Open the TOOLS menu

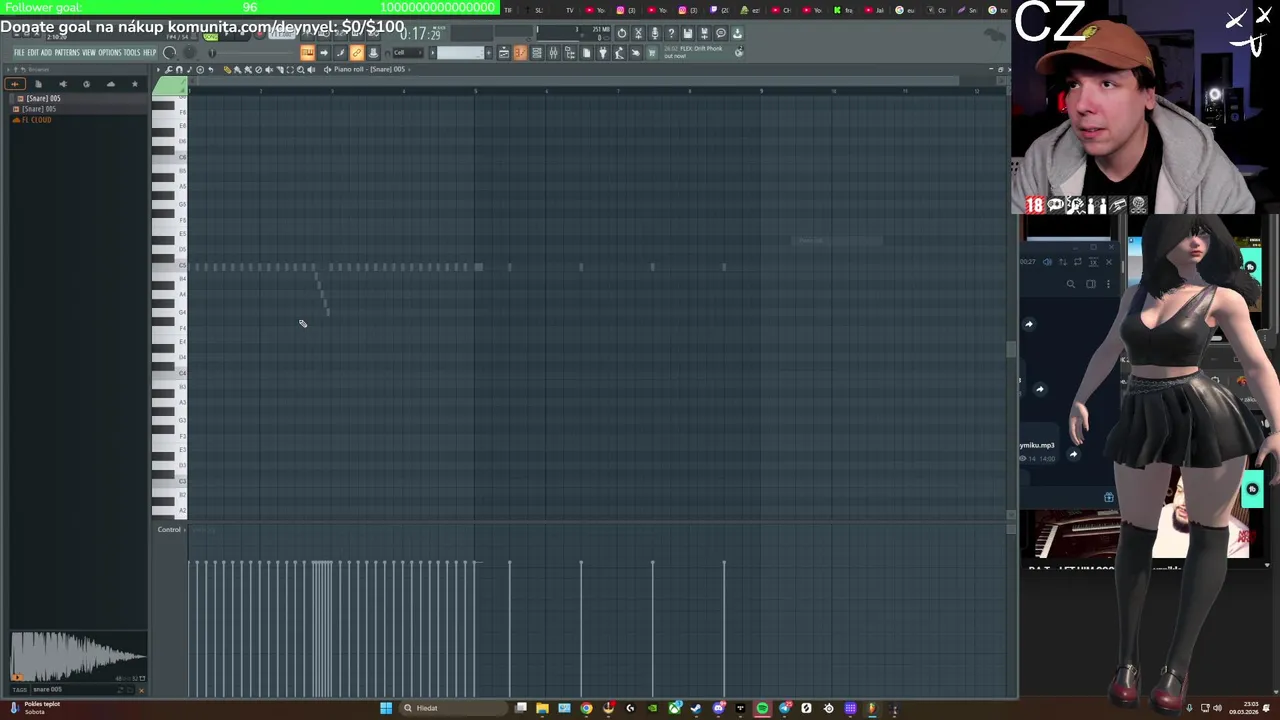pos(132,52)
